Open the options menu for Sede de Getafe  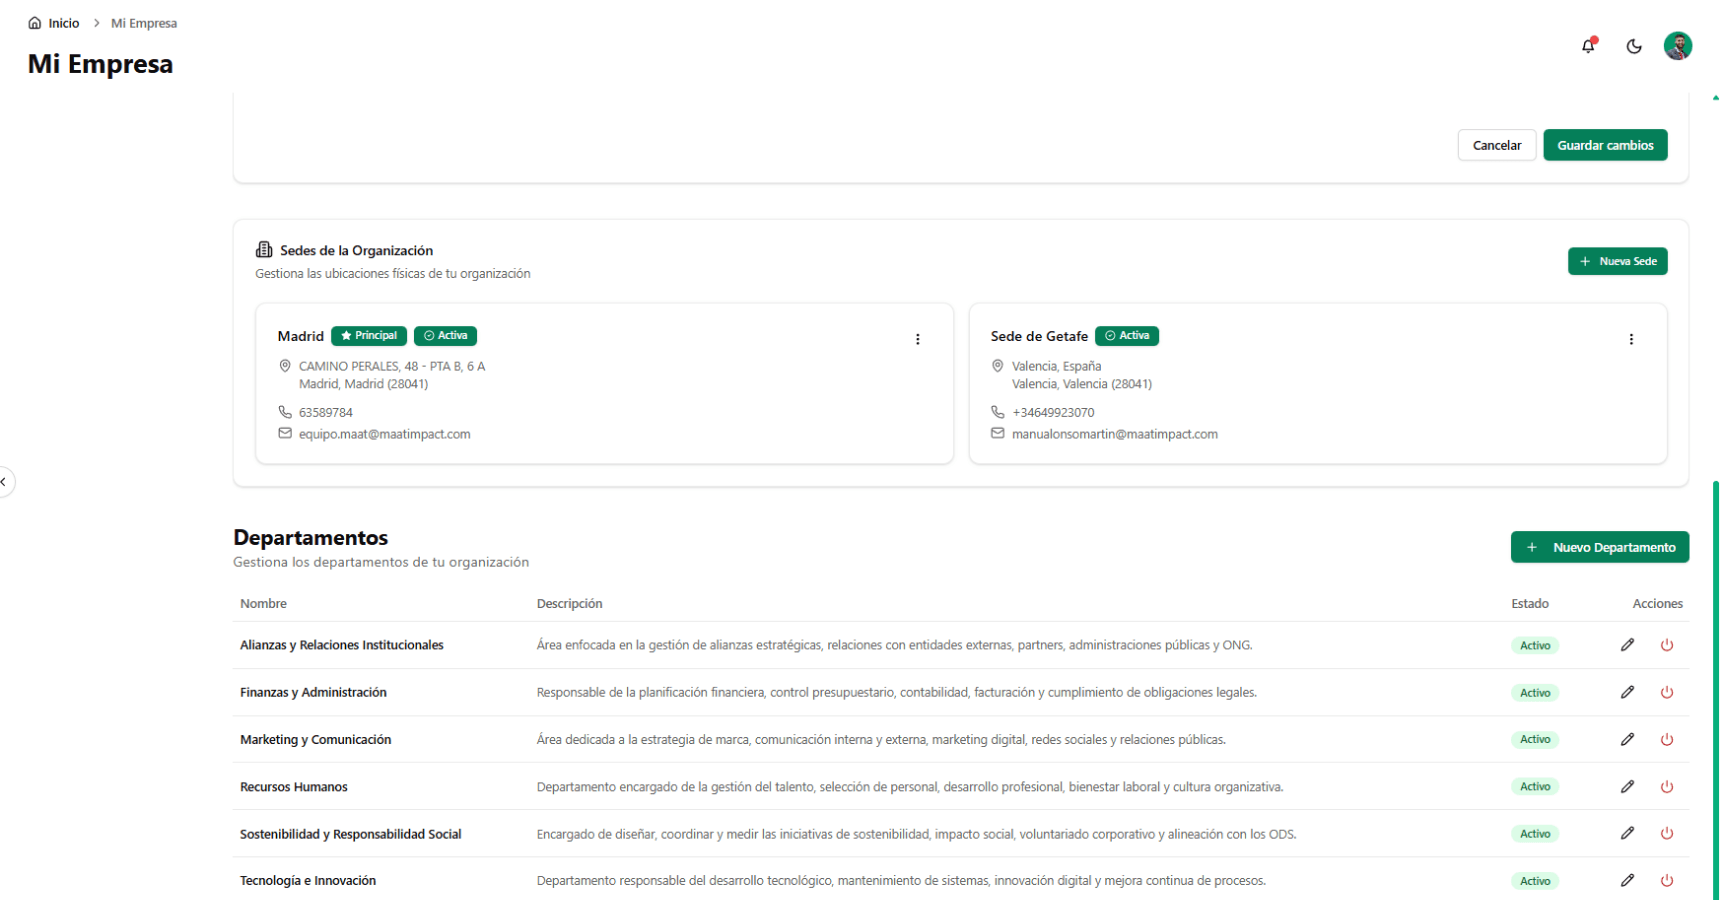click(1632, 339)
